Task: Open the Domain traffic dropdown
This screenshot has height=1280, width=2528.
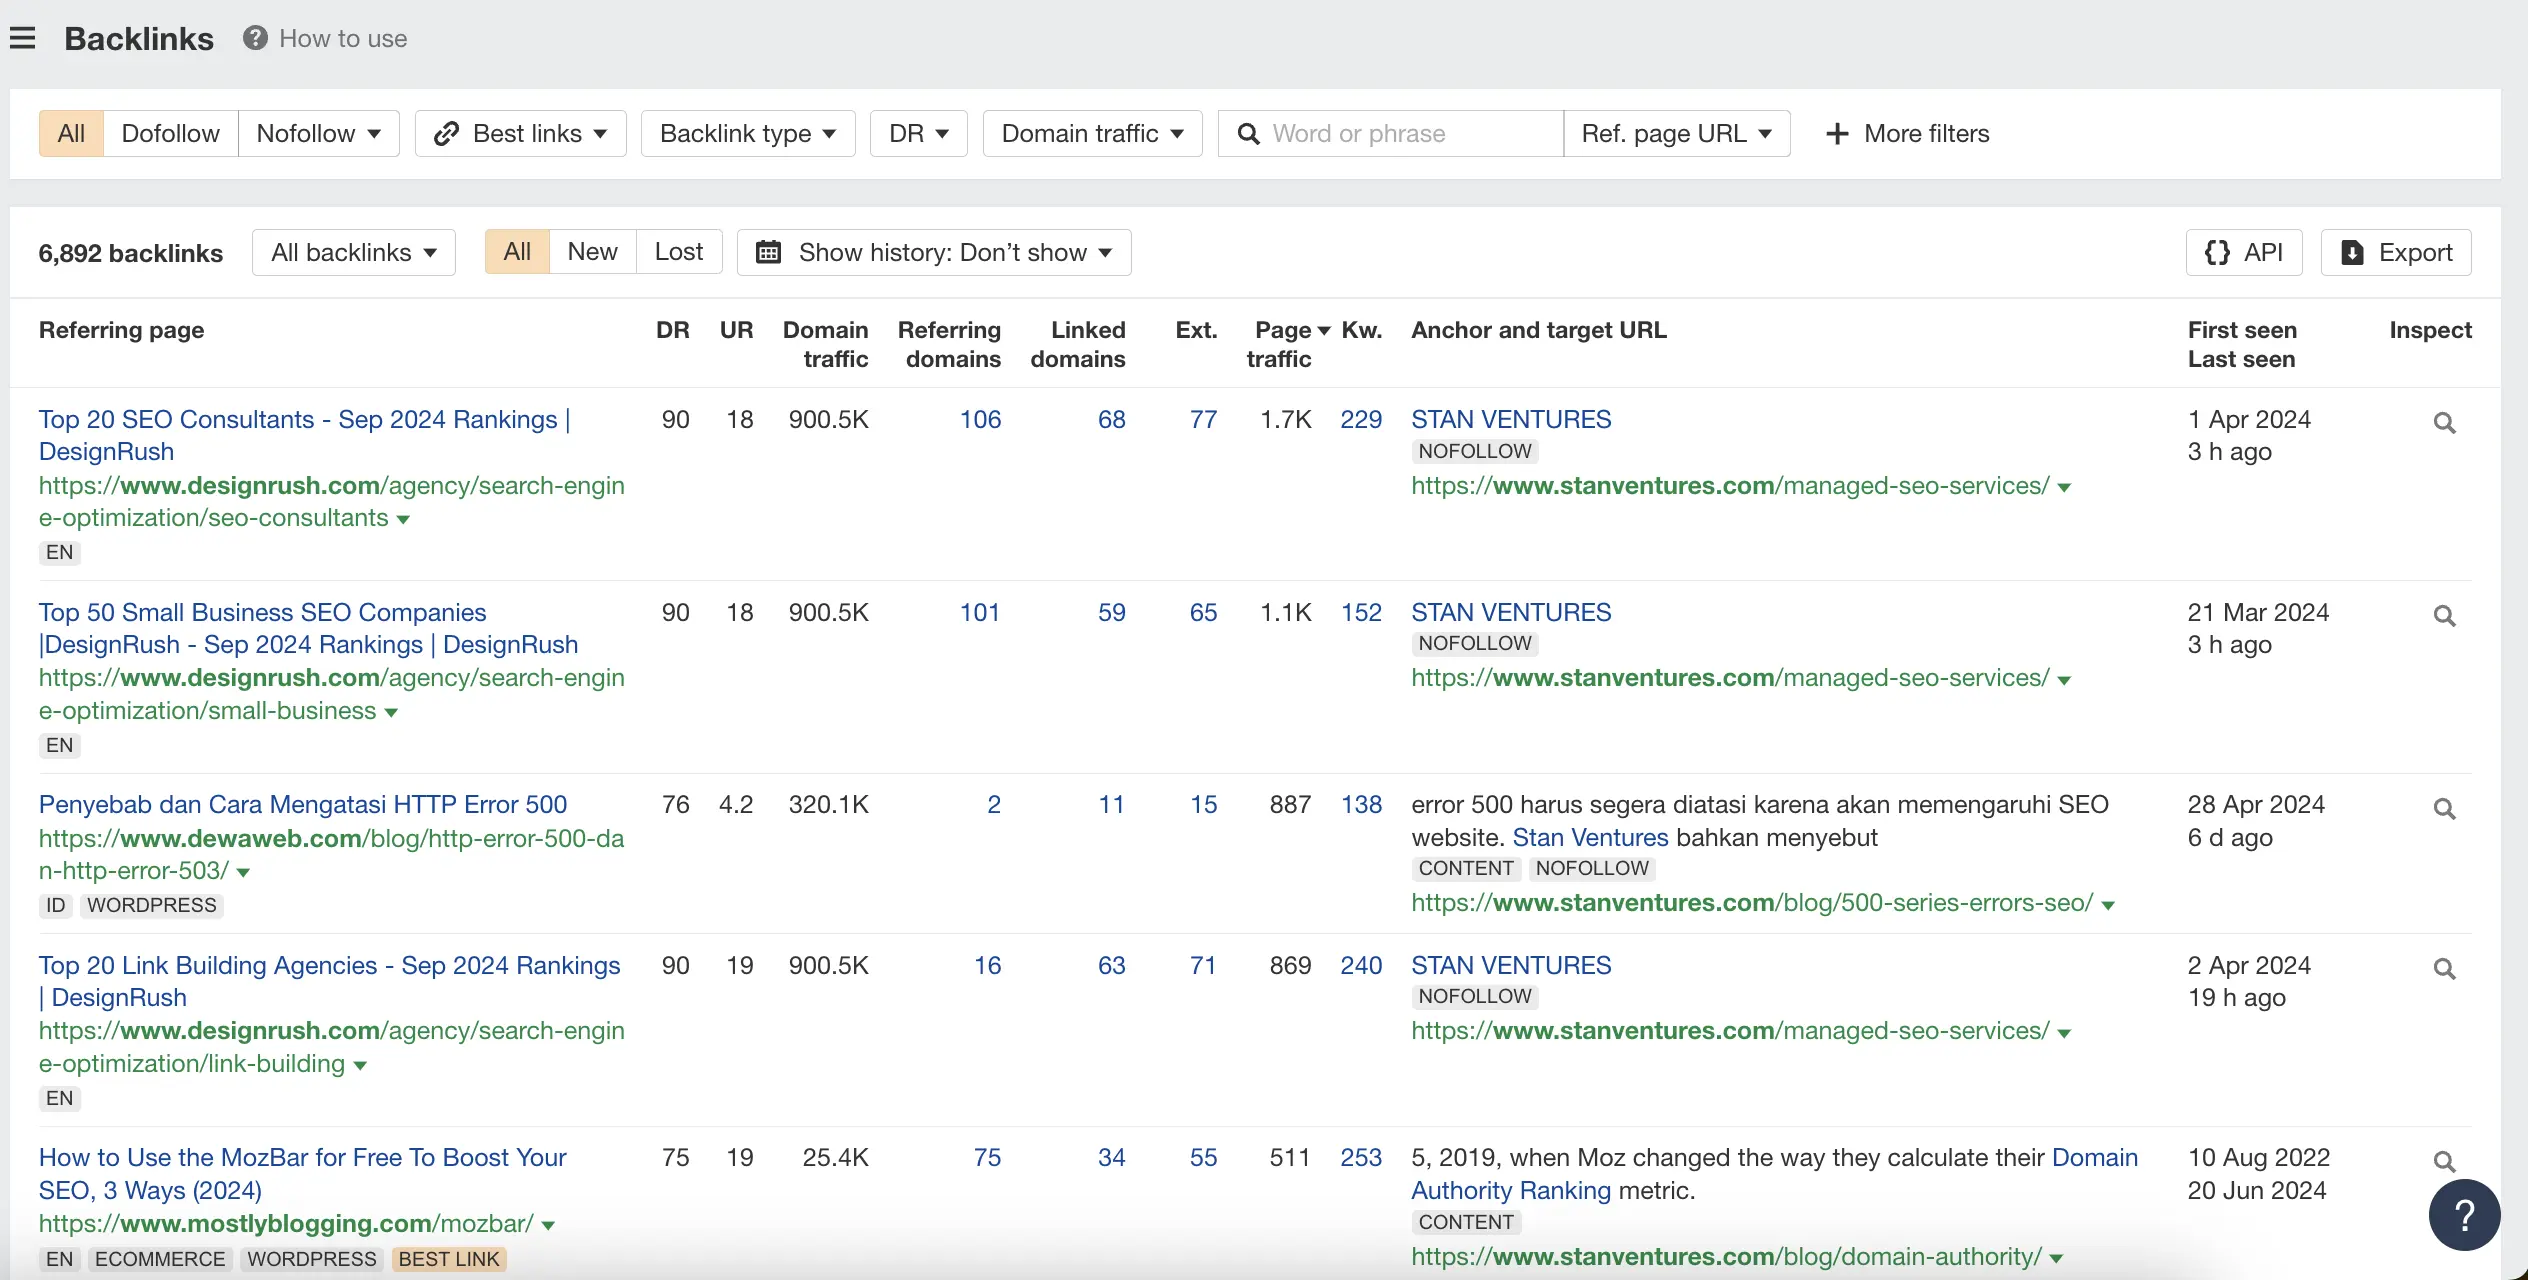Action: [x=1092, y=134]
